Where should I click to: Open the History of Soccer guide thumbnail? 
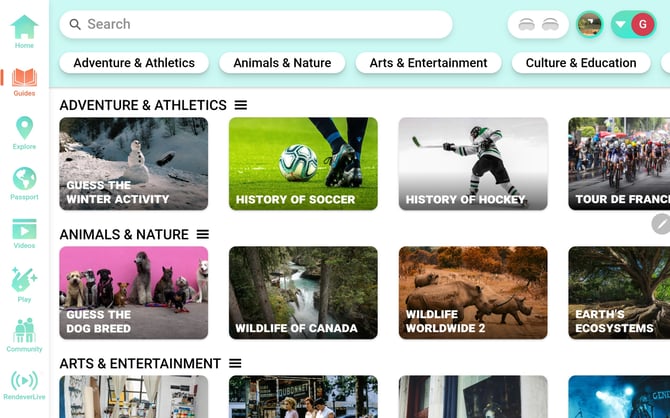tap(303, 164)
